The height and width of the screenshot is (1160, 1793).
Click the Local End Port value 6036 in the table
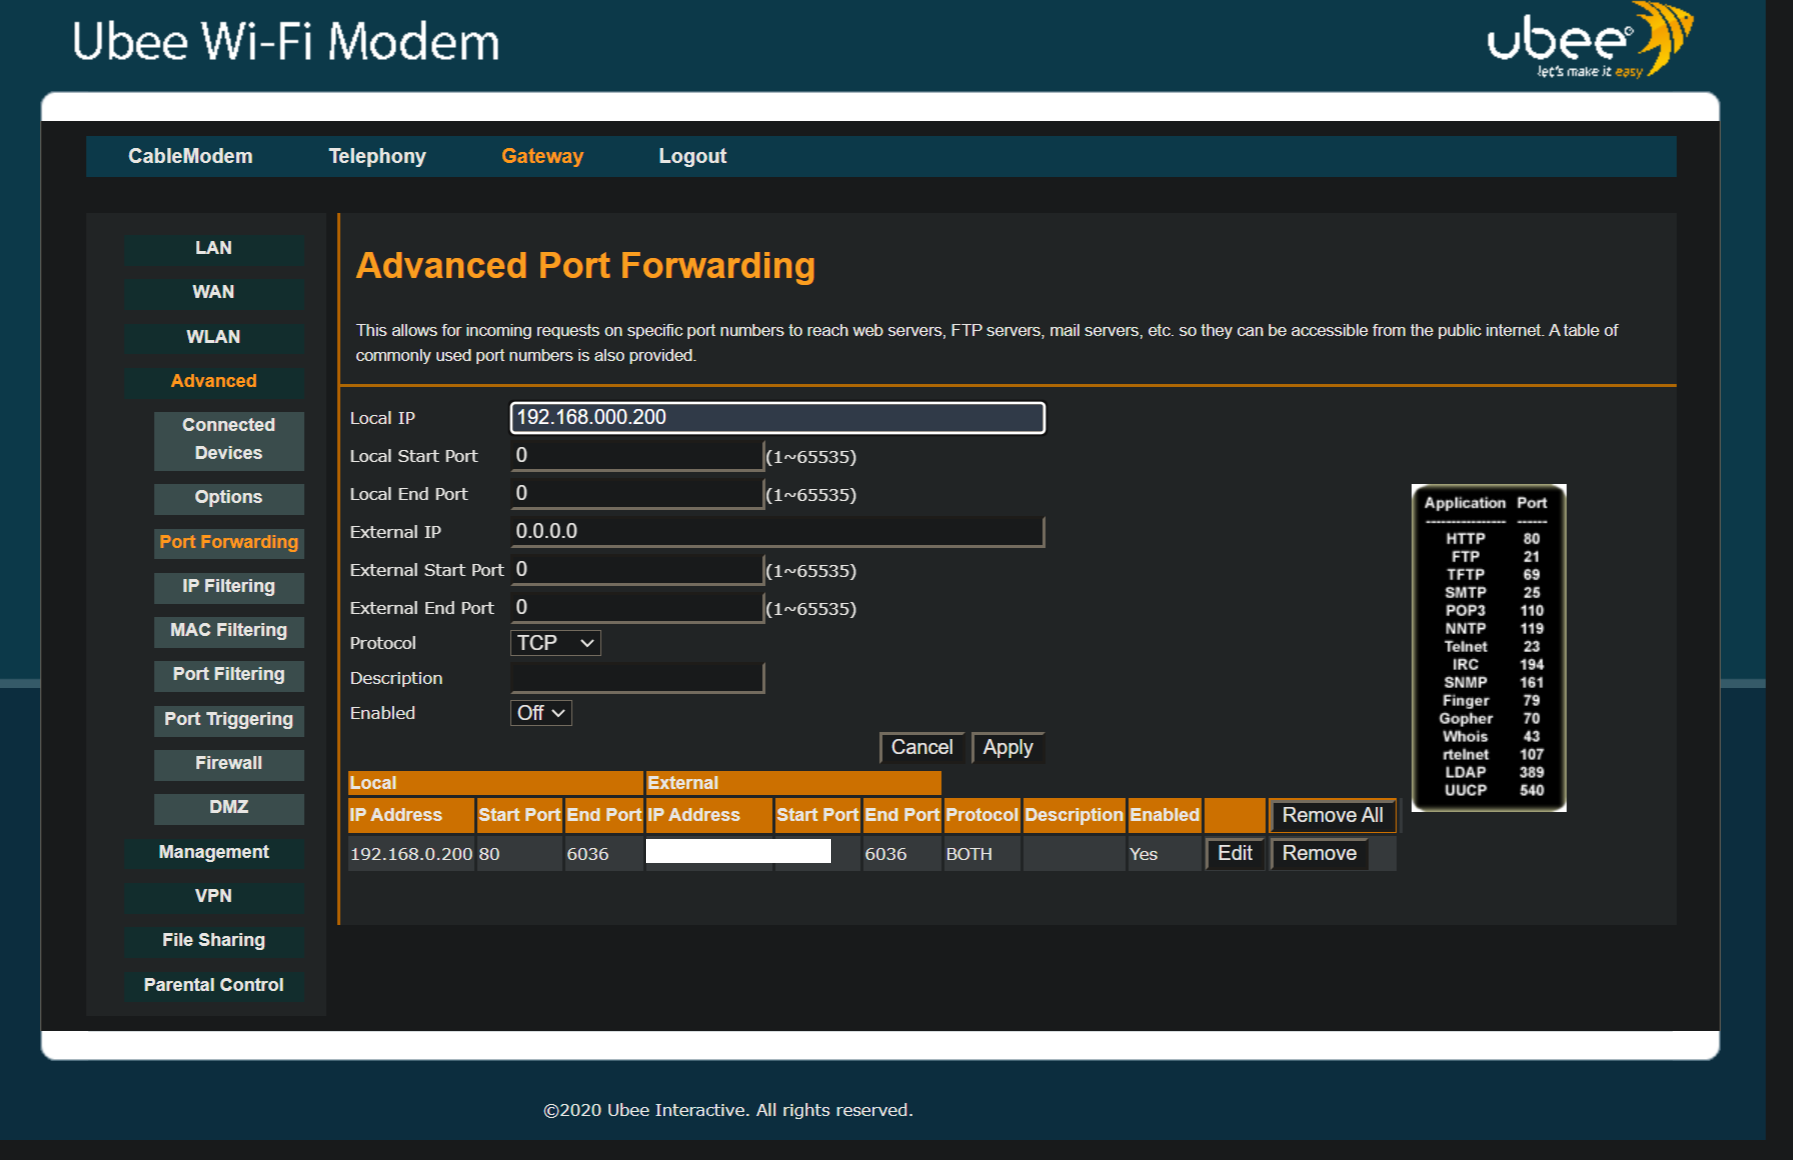[x=603, y=854]
